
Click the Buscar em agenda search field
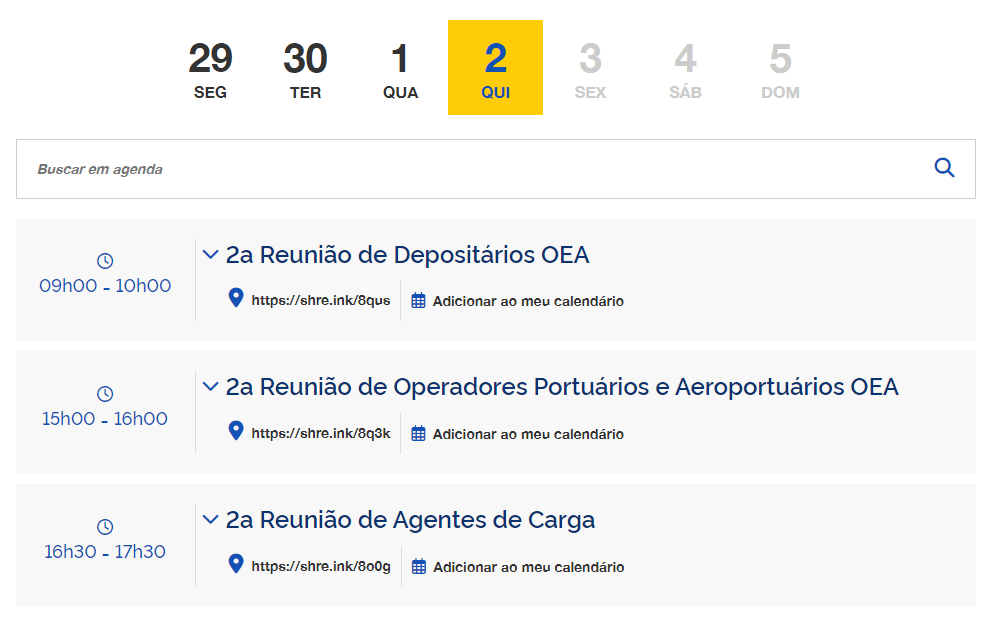click(x=400, y=168)
